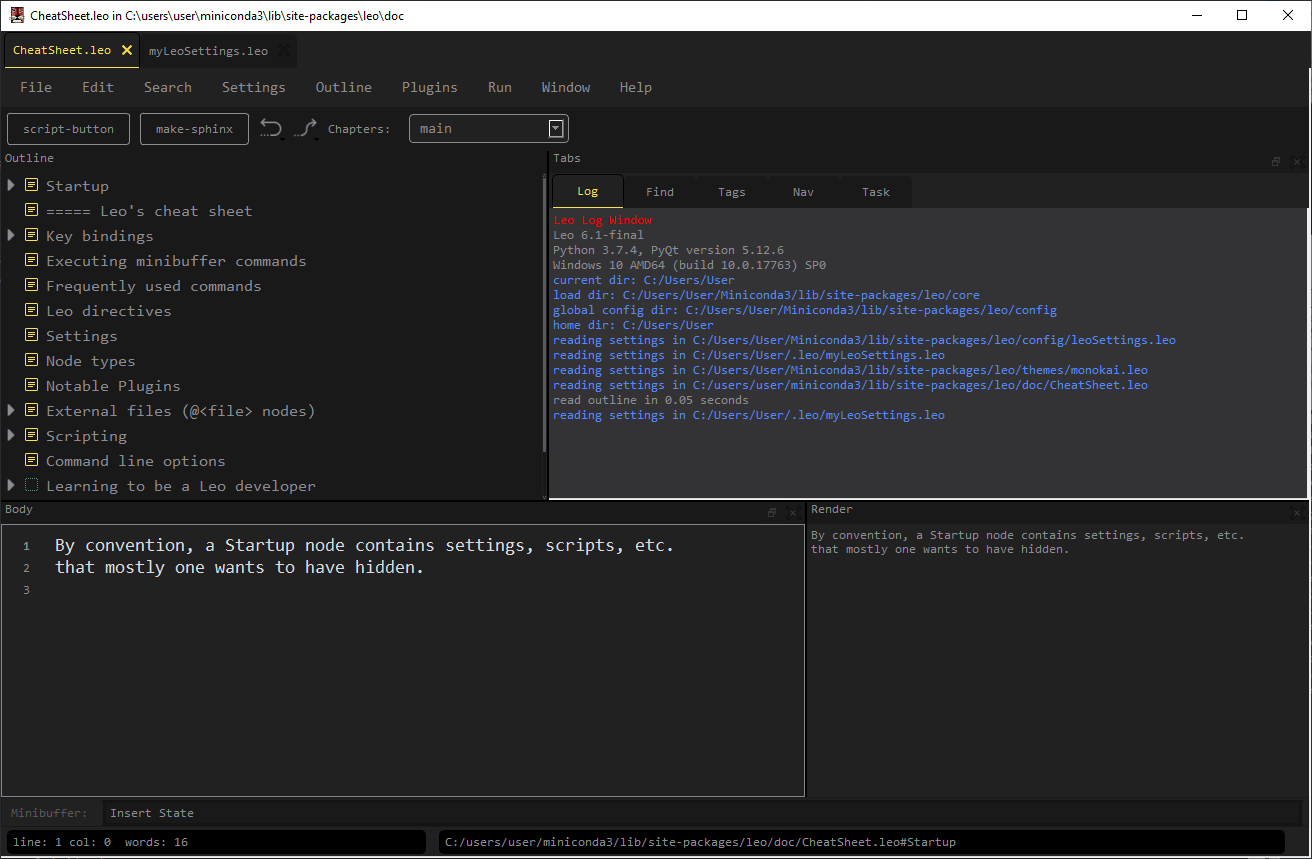The width and height of the screenshot is (1312, 859).
Task: Switch to the Task tab
Action: [876, 192]
